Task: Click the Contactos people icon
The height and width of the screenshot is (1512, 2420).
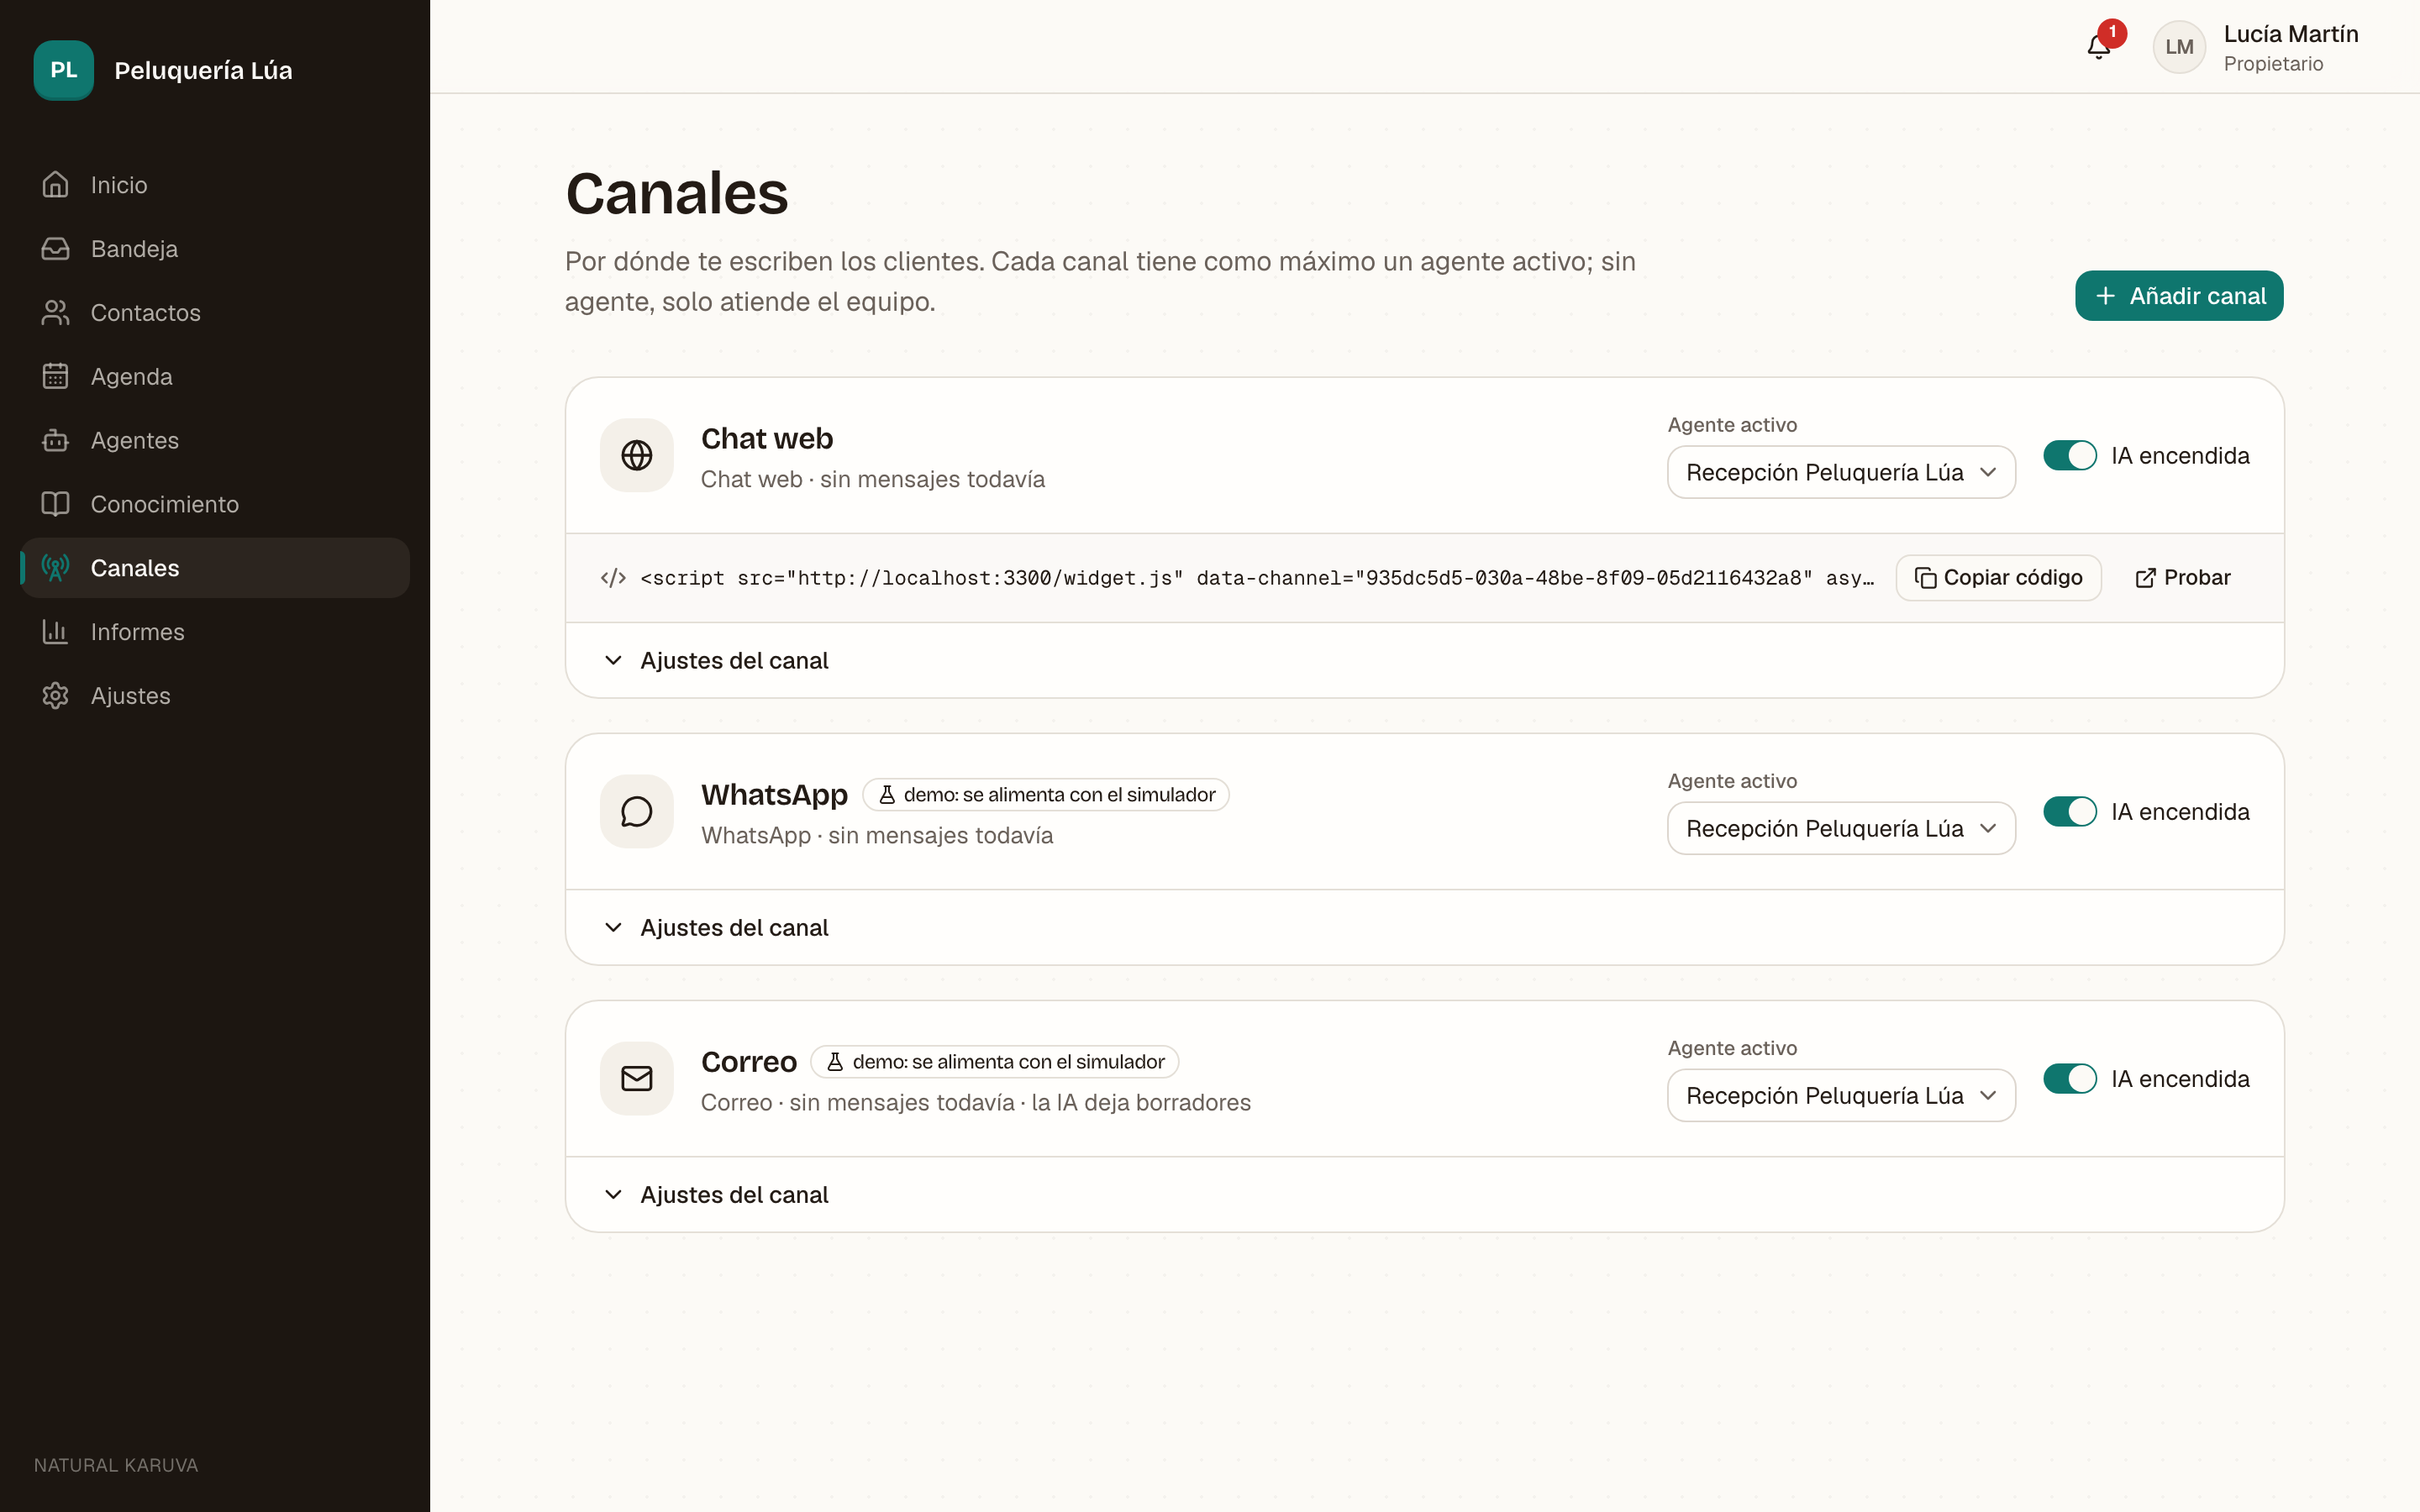Action: tap(56, 313)
